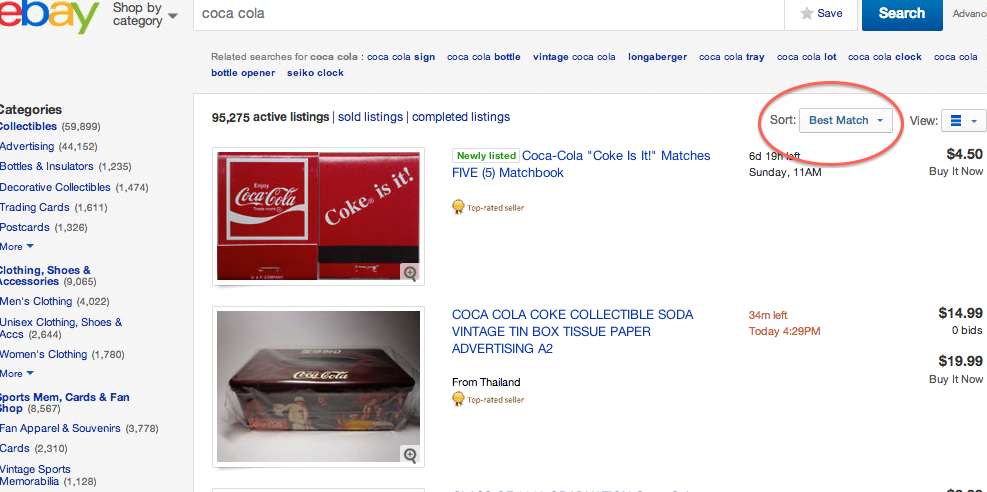The height and width of the screenshot is (492, 987).
Task: Expand More under Collectibles categories
Action: pyautogui.click(x=17, y=246)
